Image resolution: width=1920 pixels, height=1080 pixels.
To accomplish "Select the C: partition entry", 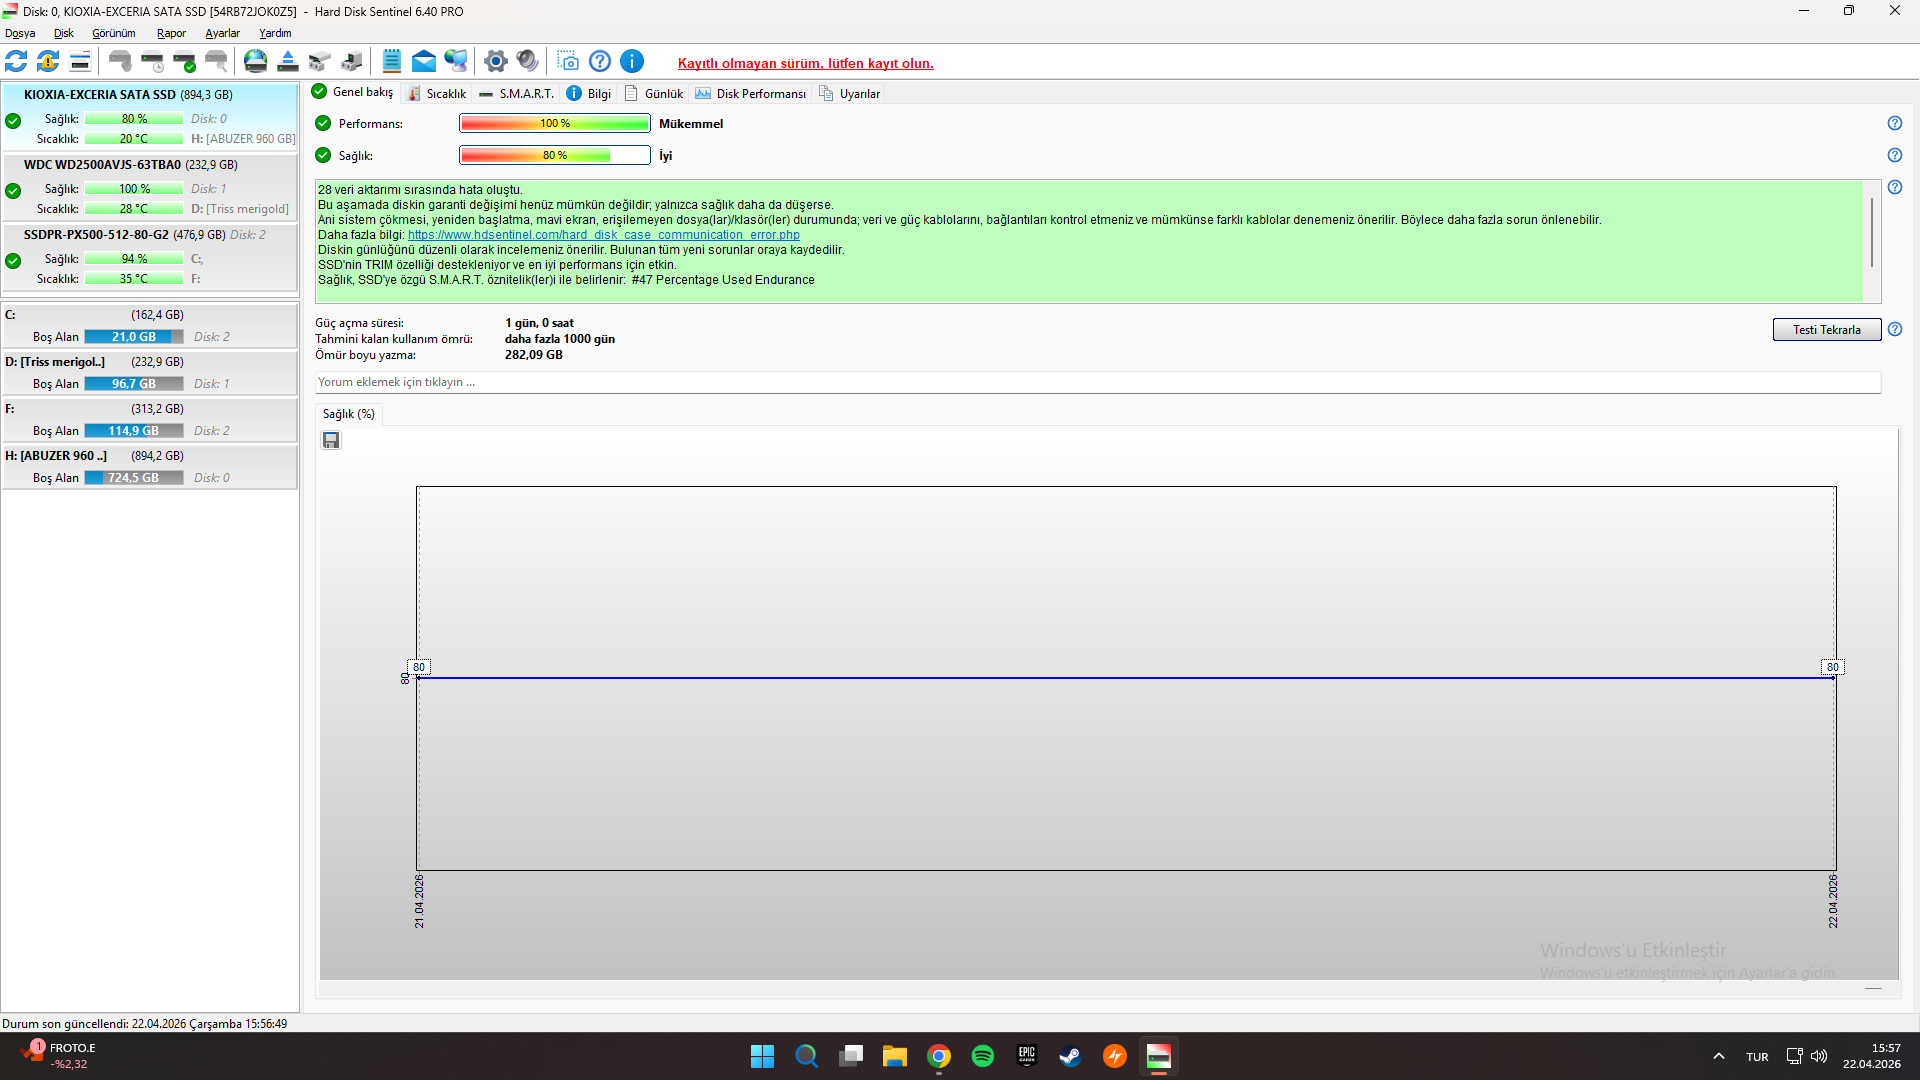I will [150, 326].
